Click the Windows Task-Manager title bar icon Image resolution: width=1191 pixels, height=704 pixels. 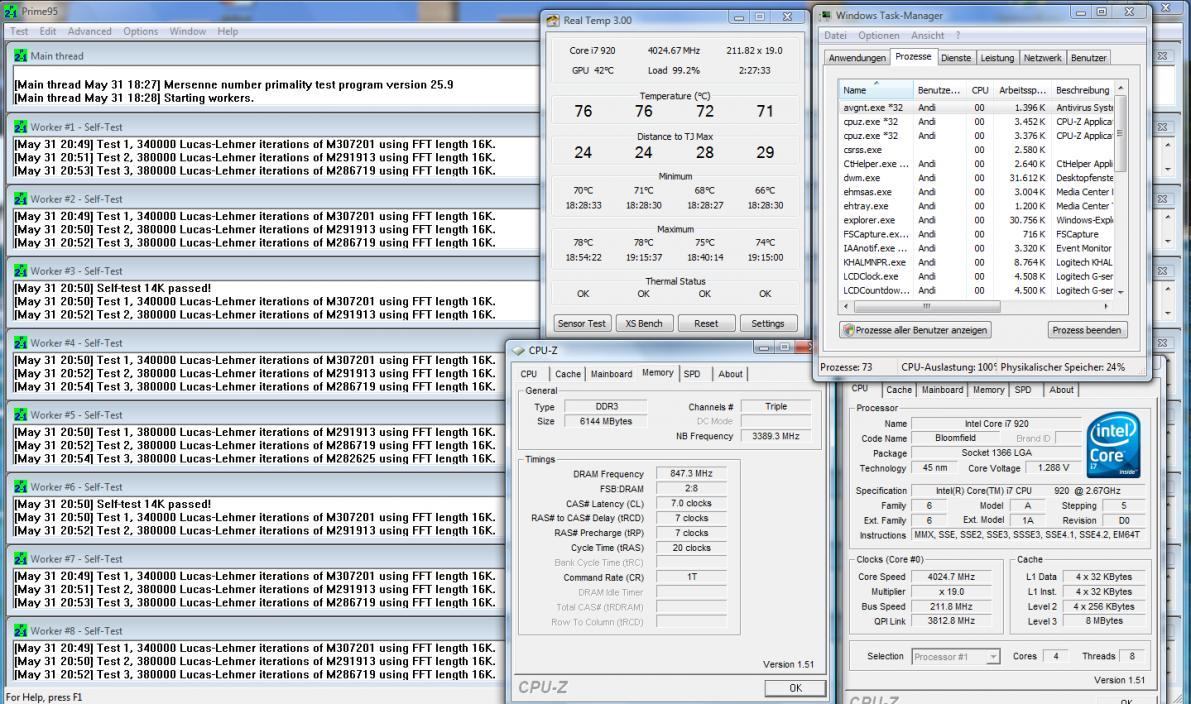(x=825, y=15)
